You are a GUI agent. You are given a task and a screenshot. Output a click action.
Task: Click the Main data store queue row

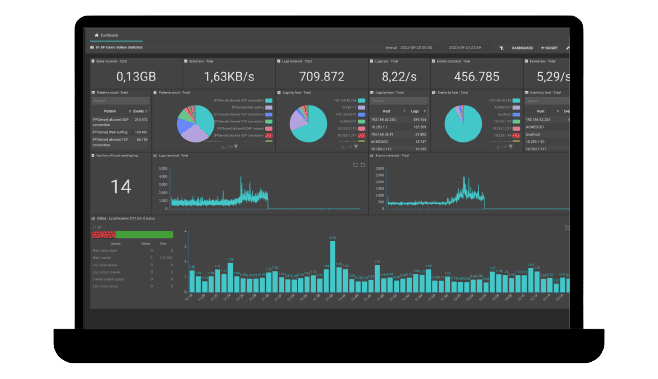(x=133, y=251)
